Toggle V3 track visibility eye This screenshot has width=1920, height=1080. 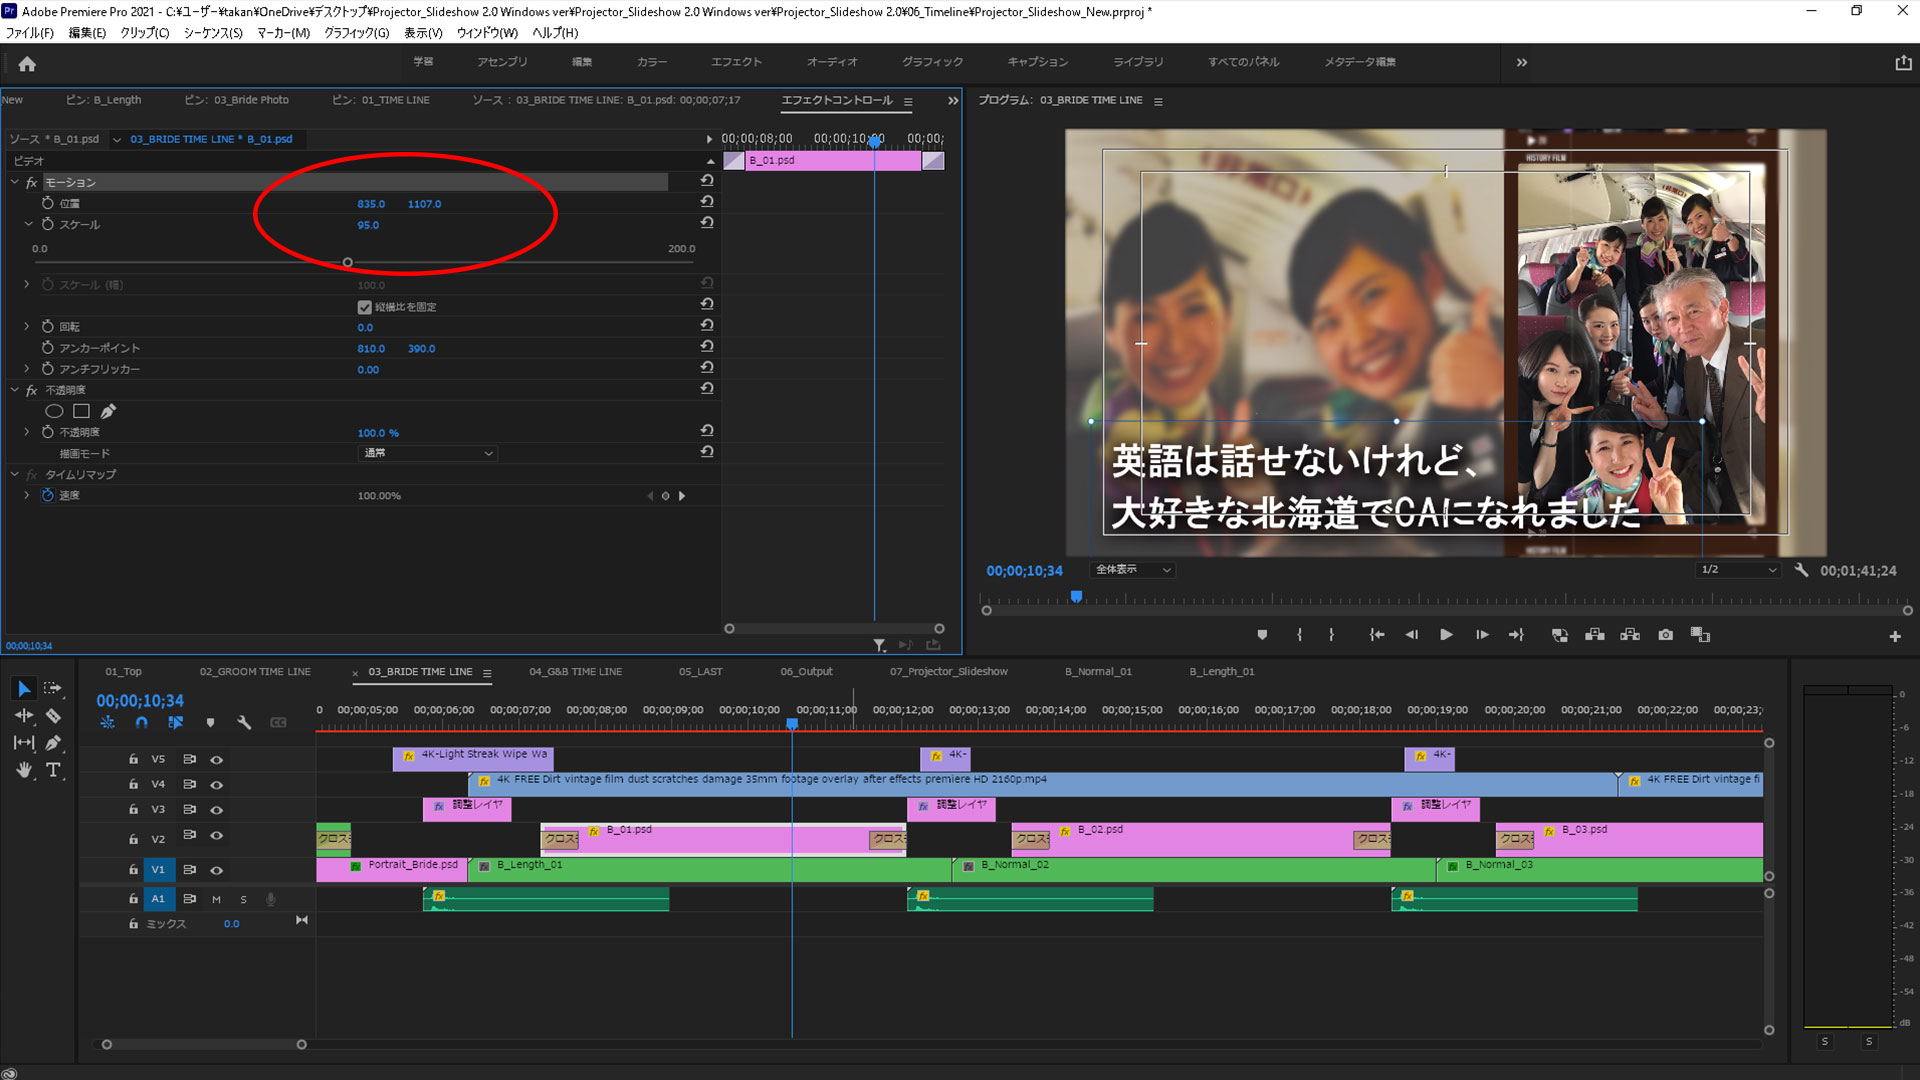coord(216,810)
